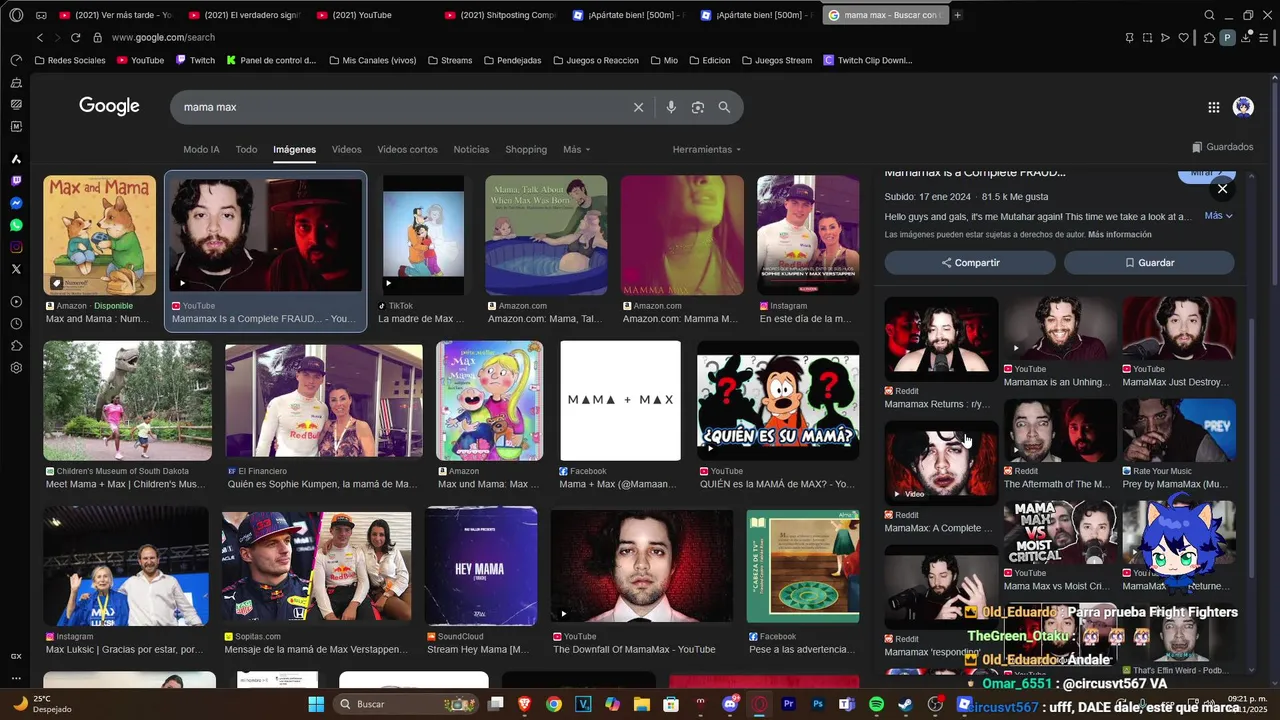Click the magnifier search button
The width and height of the screenshot is (1280, 720).
pos(724,107)
